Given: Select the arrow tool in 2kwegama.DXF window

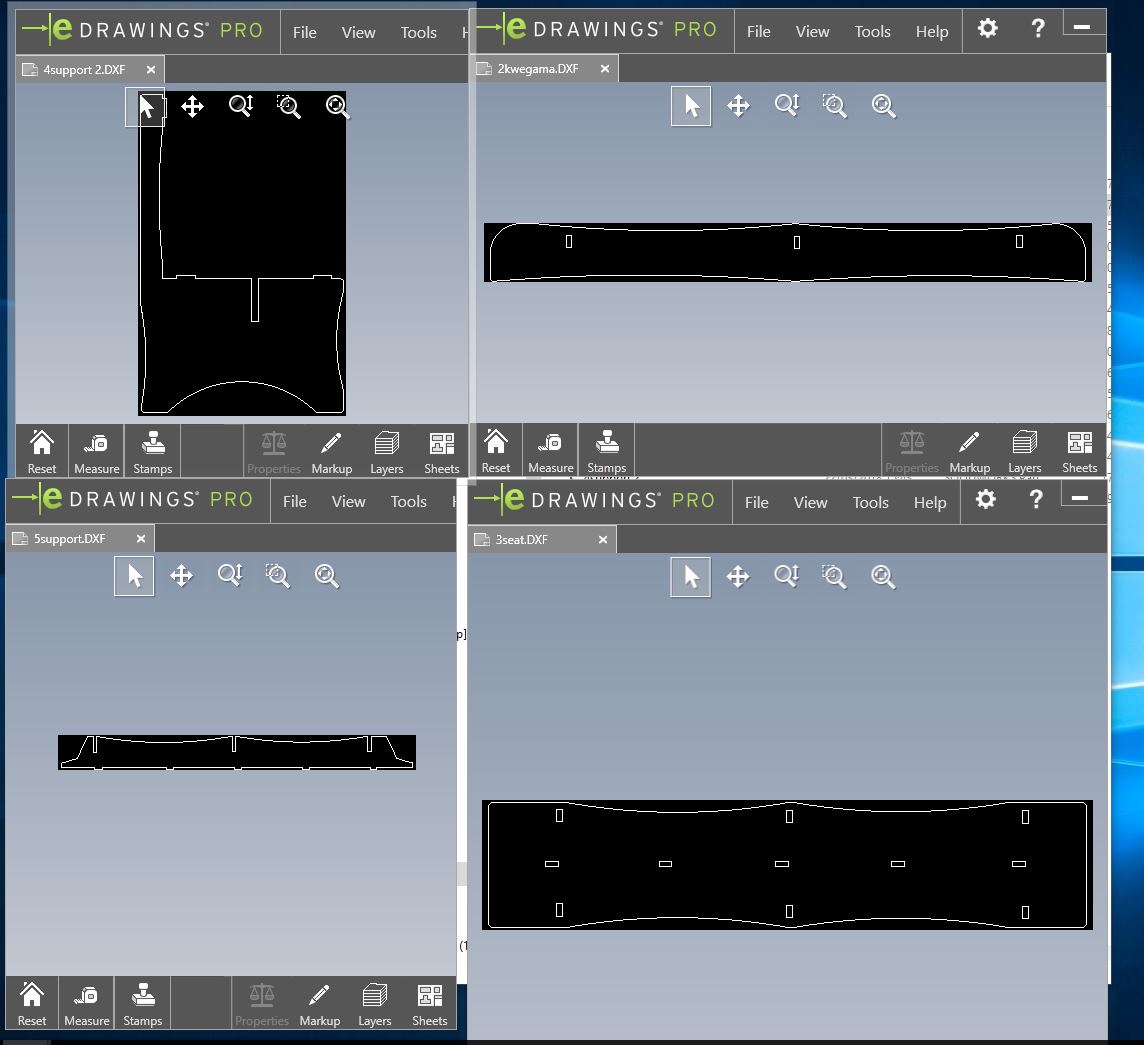Looking at the screenshot, I should (x=691, y=107).
